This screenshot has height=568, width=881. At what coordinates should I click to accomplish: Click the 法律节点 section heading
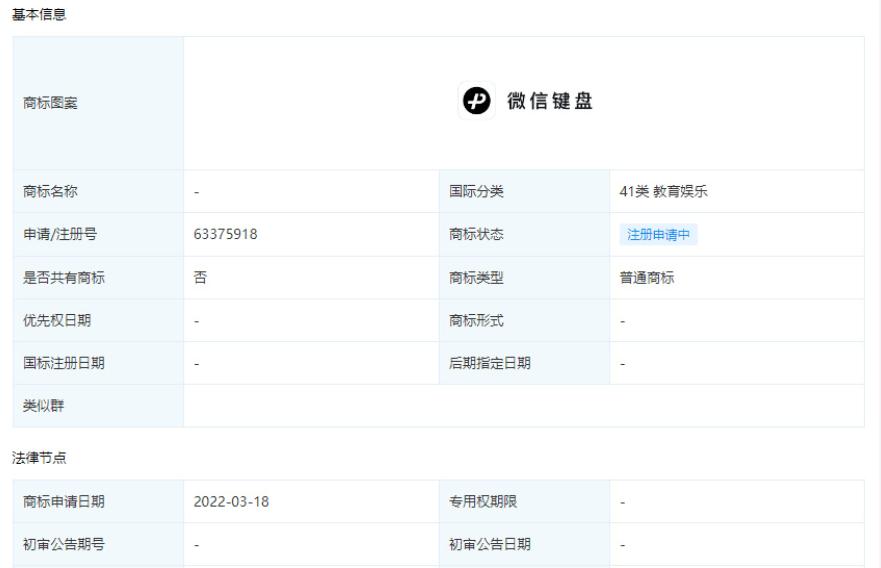coord(39,458)
